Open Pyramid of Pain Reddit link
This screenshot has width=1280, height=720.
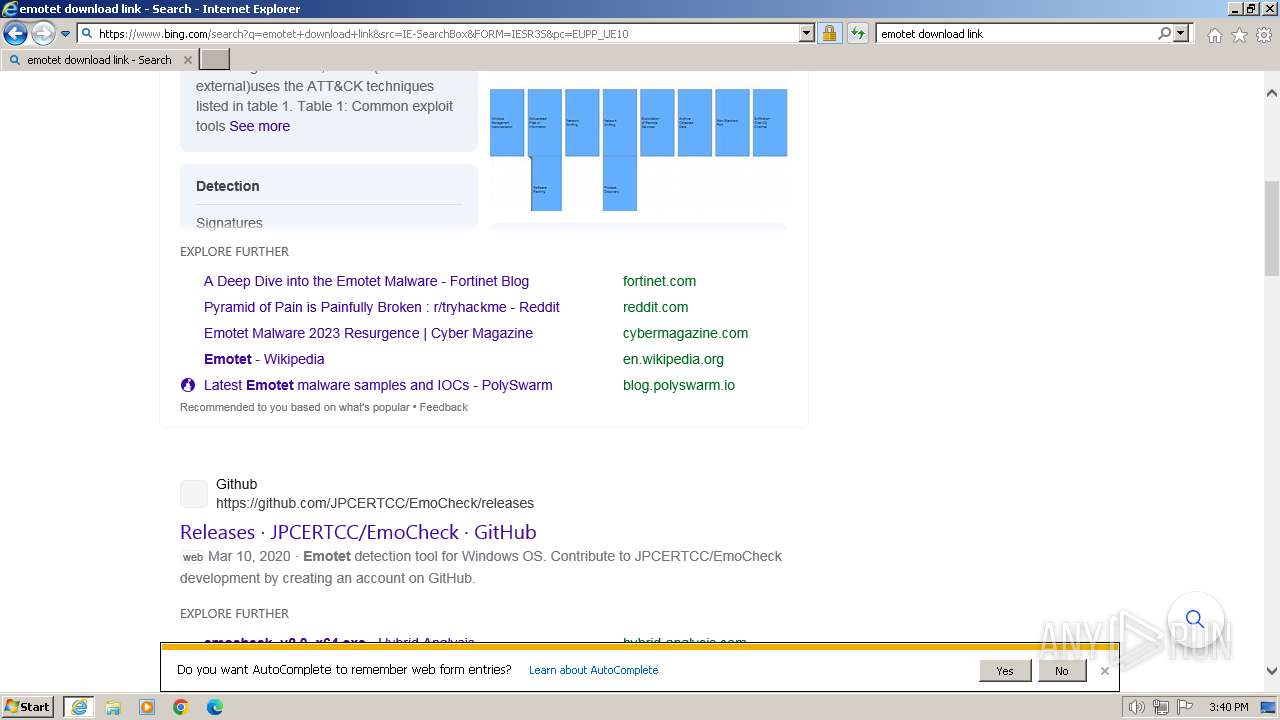point(381,307)
